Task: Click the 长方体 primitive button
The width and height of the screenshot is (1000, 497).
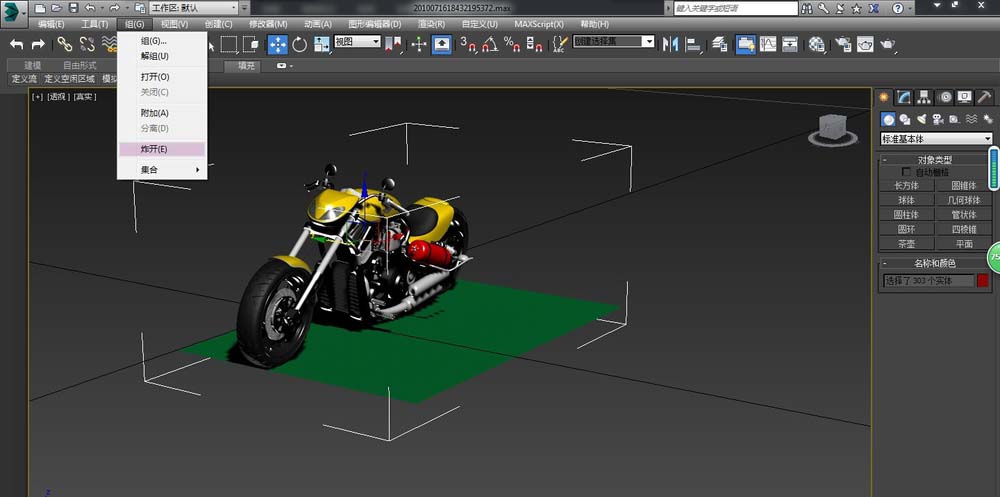Action: pyautogui.click(x=905, y=185)
